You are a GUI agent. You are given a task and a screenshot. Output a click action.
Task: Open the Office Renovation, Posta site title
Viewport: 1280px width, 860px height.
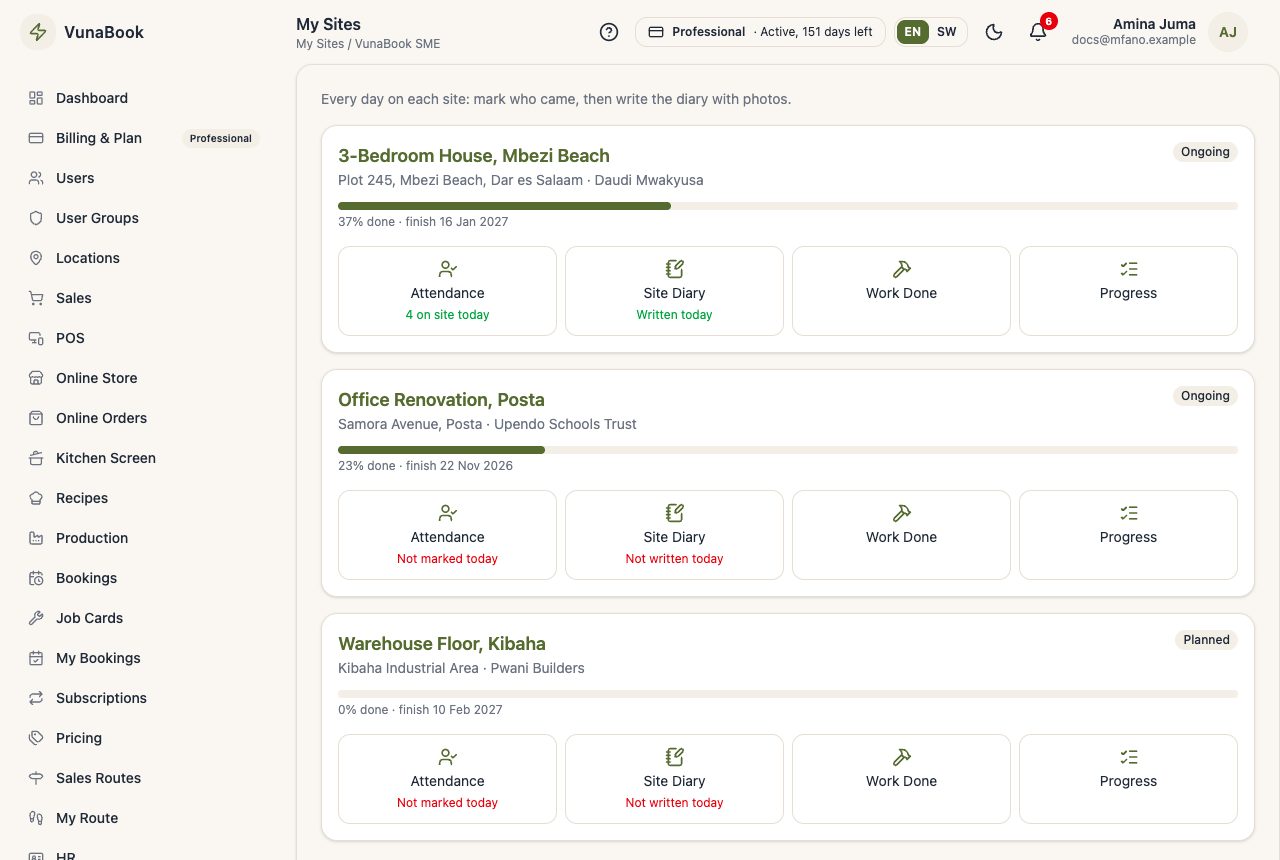click(441, 400)
